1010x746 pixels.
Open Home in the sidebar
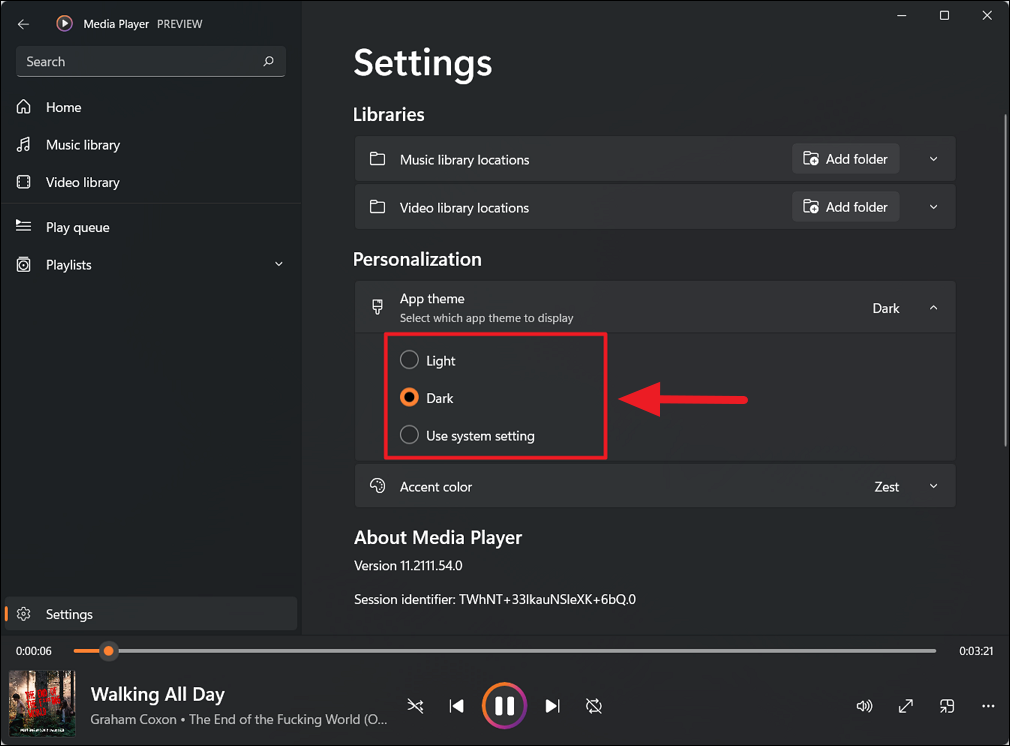point(150,107)
